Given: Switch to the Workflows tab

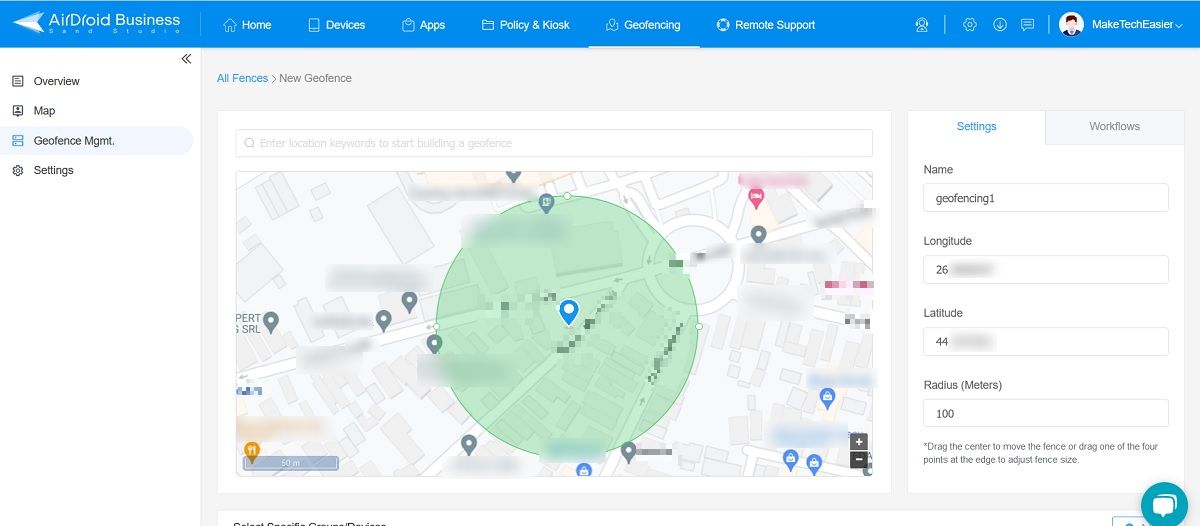Looking at the screenshot, I should click(x=1114, y=127).
